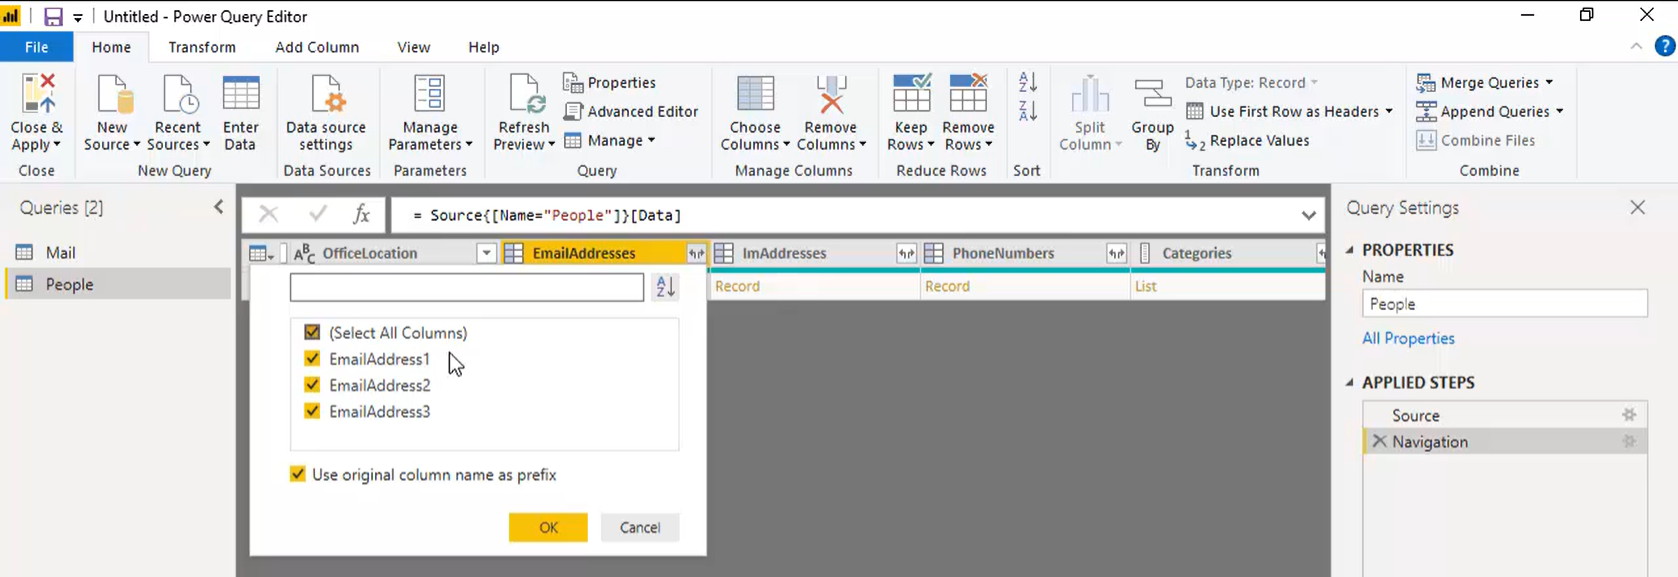Viewport: 1678px width, 577px height.
Task: Open the Help question mark icon
Action: [1665, 46]
